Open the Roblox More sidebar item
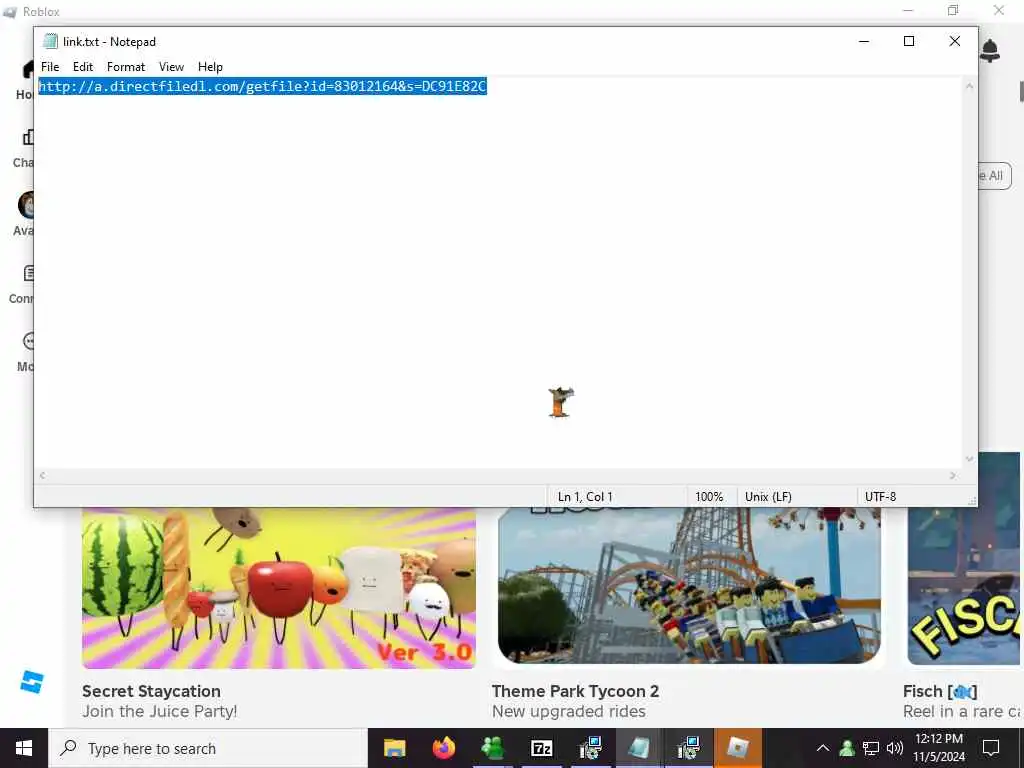The height and width of the screenshot is (768, 1024). click(26, 353)
